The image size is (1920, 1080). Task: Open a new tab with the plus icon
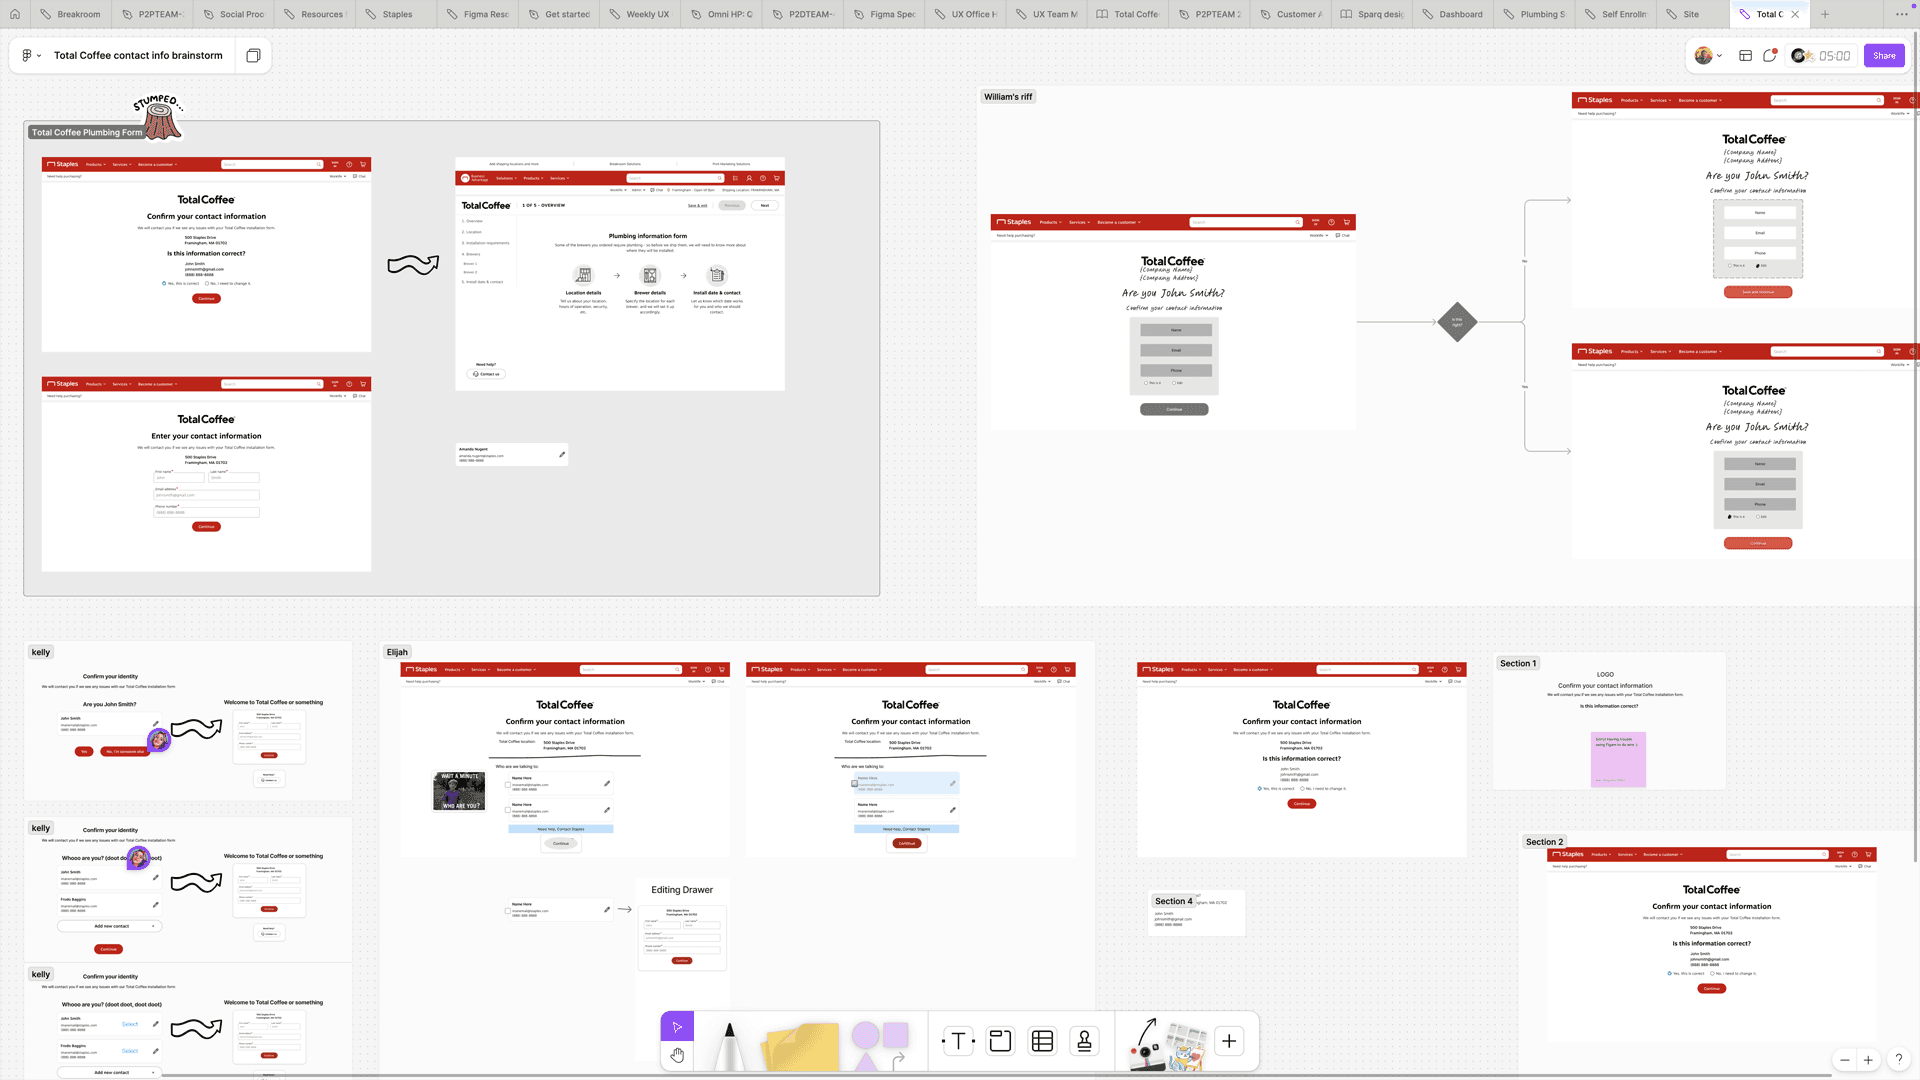tap(1825, 14)
